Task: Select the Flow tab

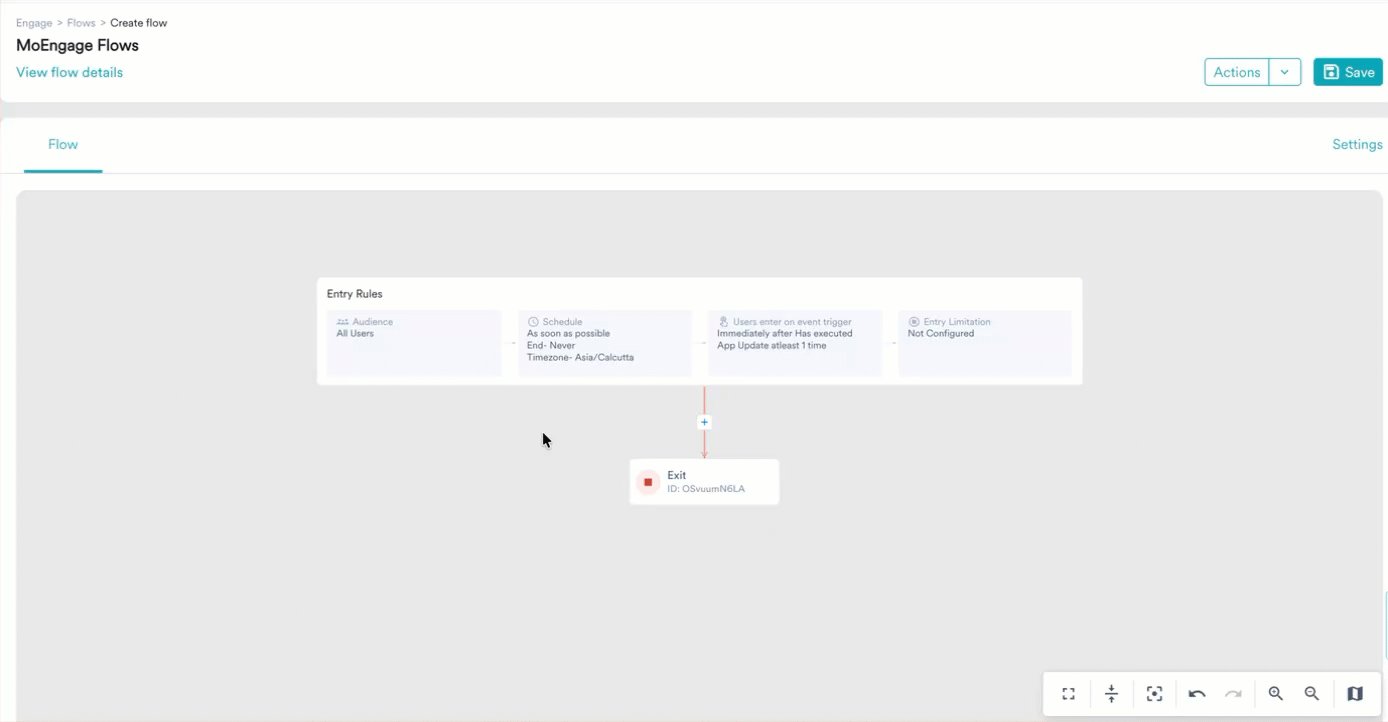Action: tap(63, 144)
